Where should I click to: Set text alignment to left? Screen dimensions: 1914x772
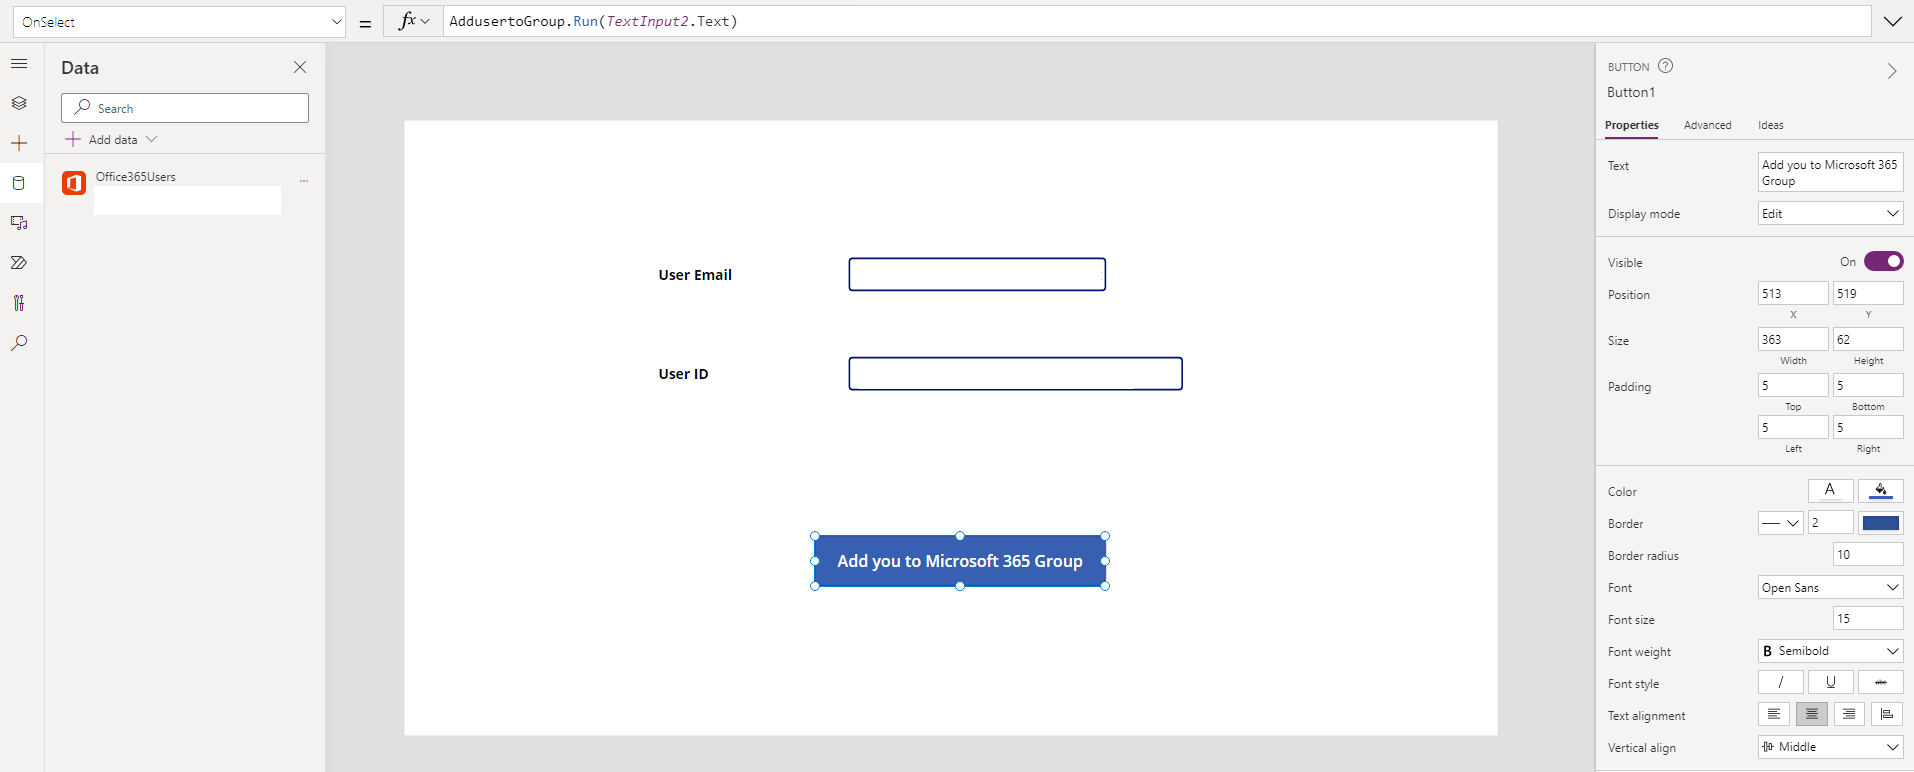pyautogui.click(x=1774, y=714)
